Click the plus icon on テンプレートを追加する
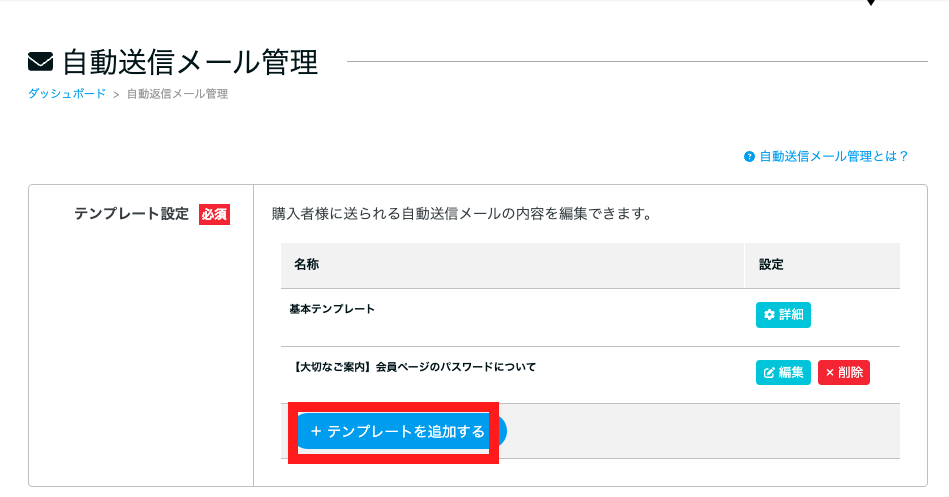The height and width of the screenshot is (497, 949). (x=315, y=431)
